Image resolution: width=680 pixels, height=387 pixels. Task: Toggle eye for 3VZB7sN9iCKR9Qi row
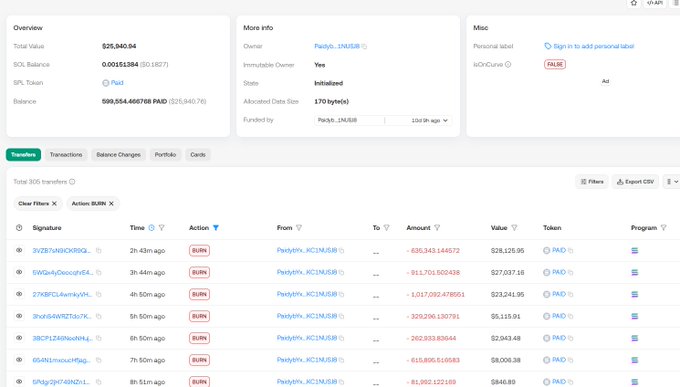[x=19, y=250]
